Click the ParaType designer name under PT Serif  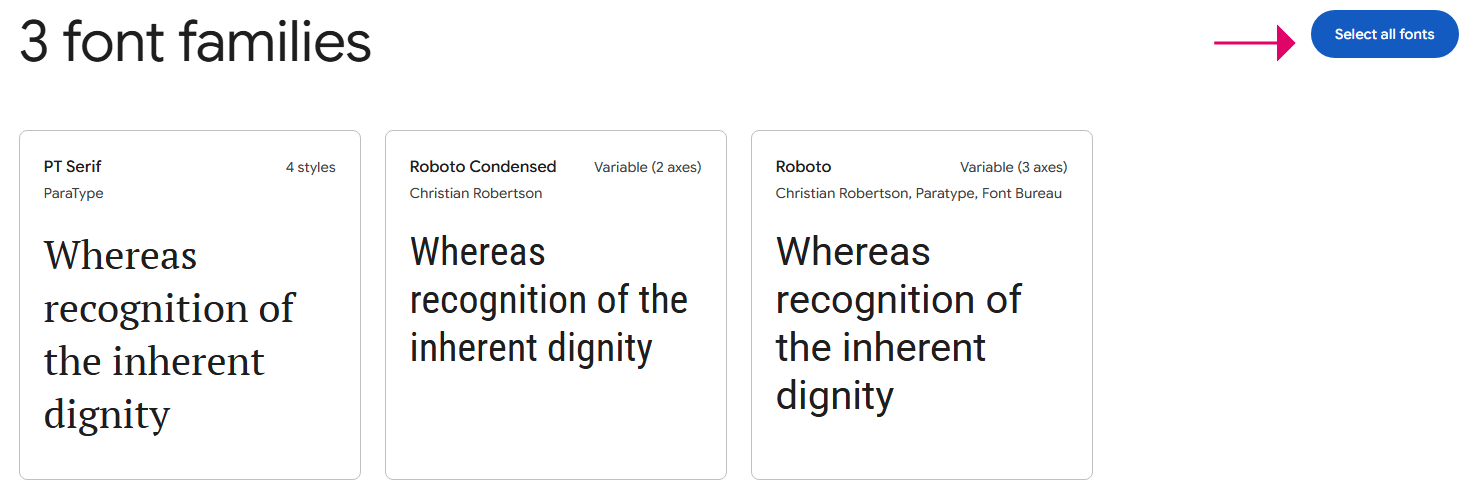74,193
